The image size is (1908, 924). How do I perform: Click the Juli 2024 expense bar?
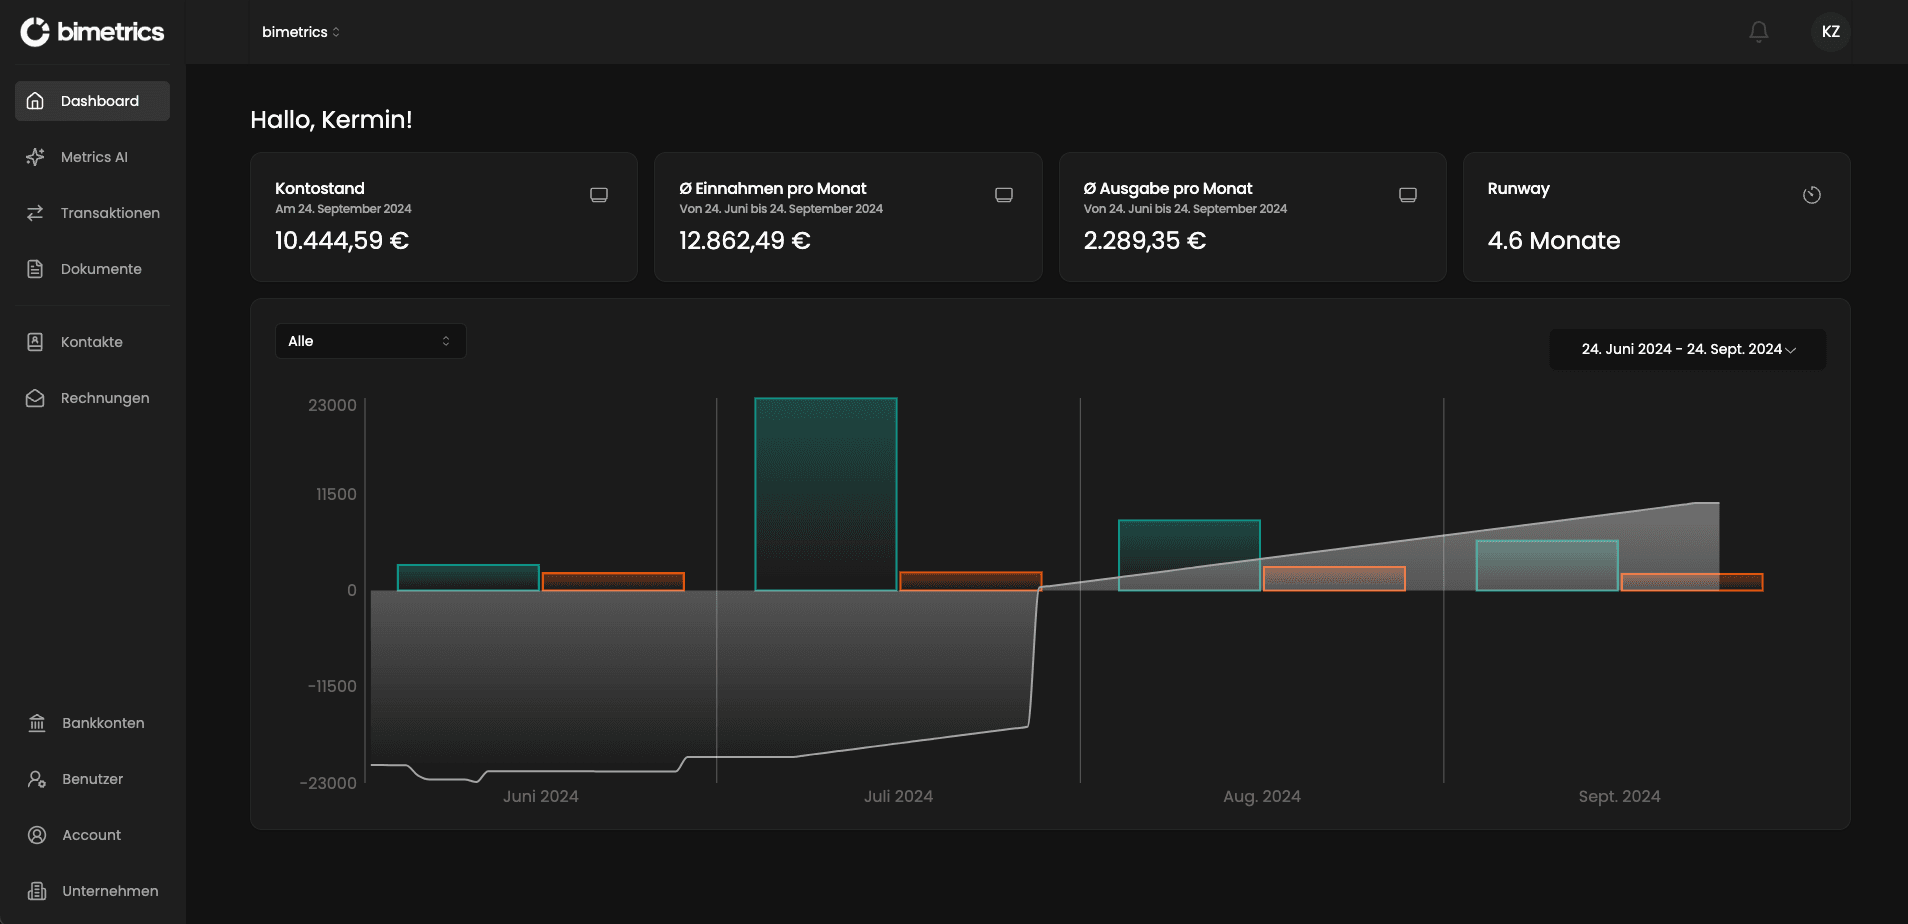point(971,581)
